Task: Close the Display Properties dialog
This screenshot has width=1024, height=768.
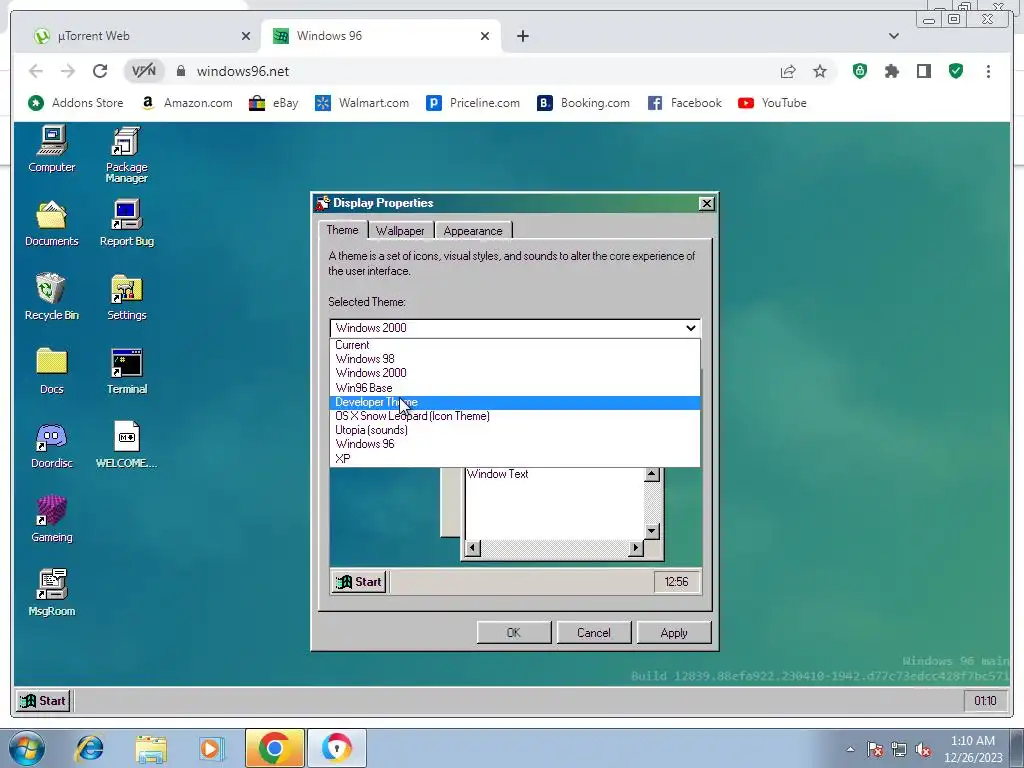Action: (706, 204)
